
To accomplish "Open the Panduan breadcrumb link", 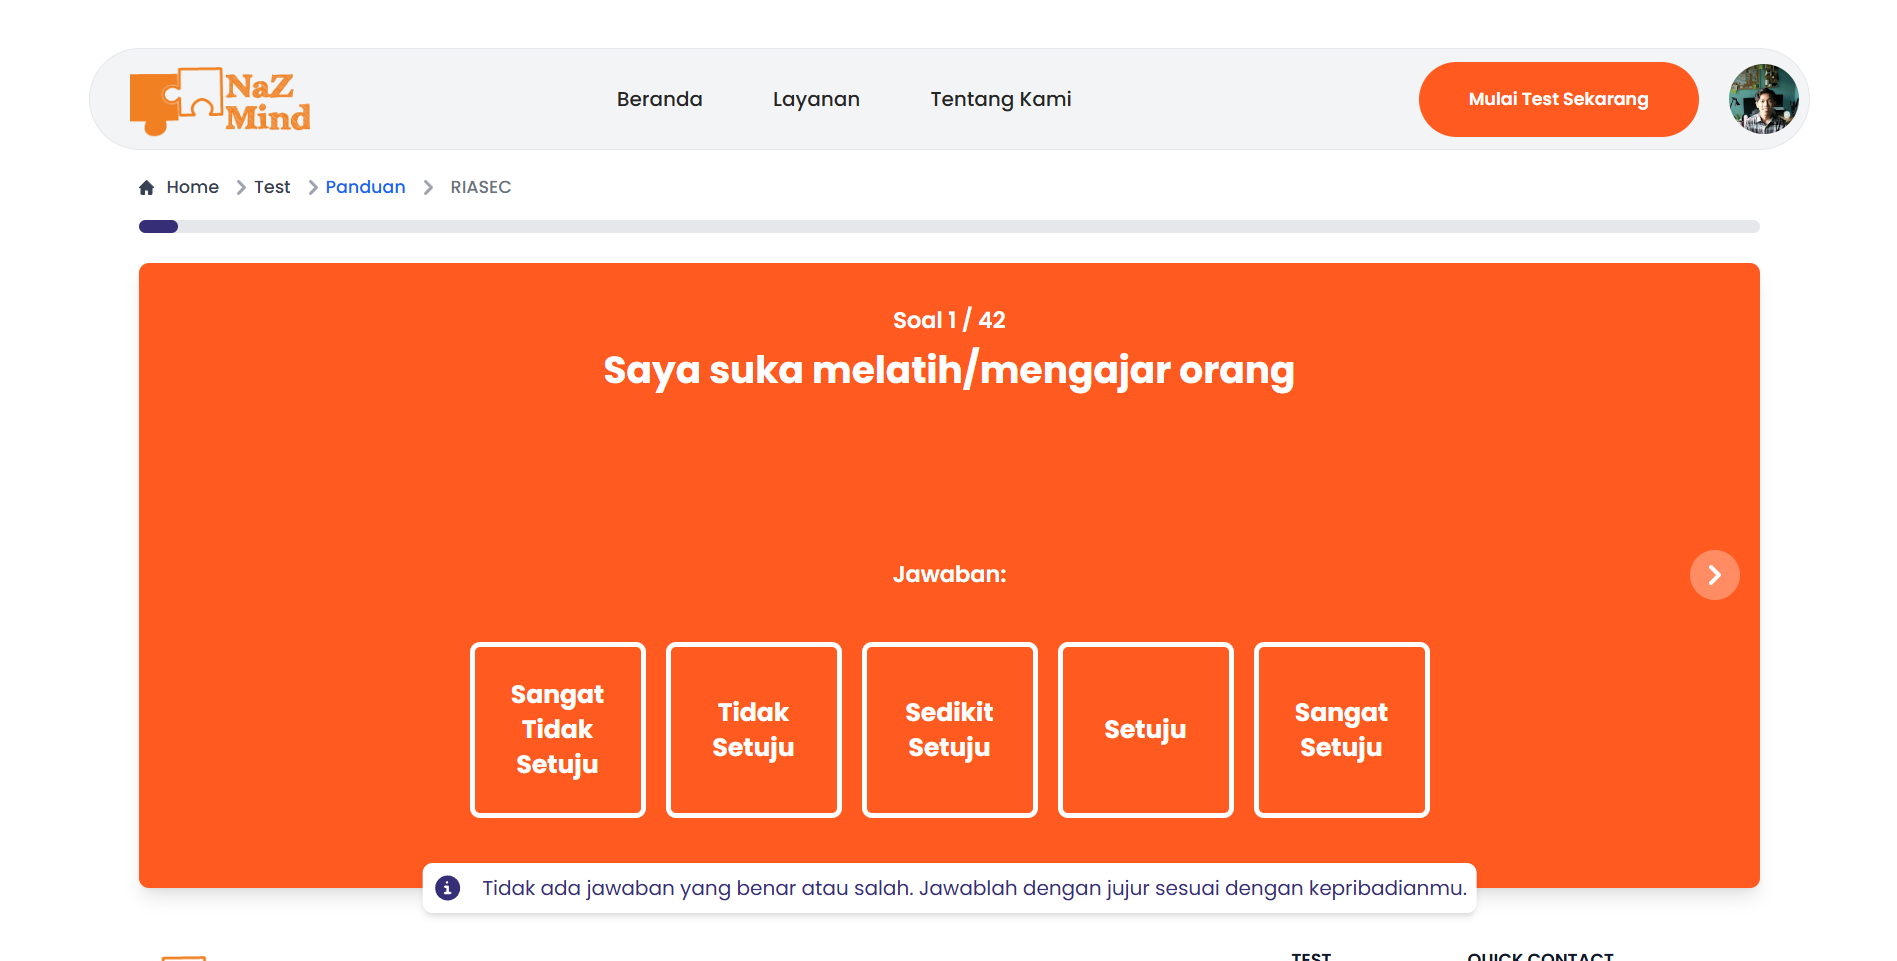I will 366,187.
